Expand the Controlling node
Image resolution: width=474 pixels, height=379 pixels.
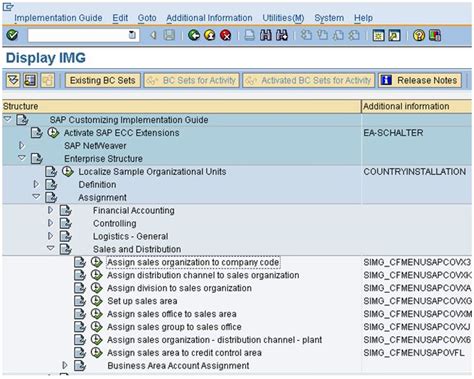click(x=50, y=223)
